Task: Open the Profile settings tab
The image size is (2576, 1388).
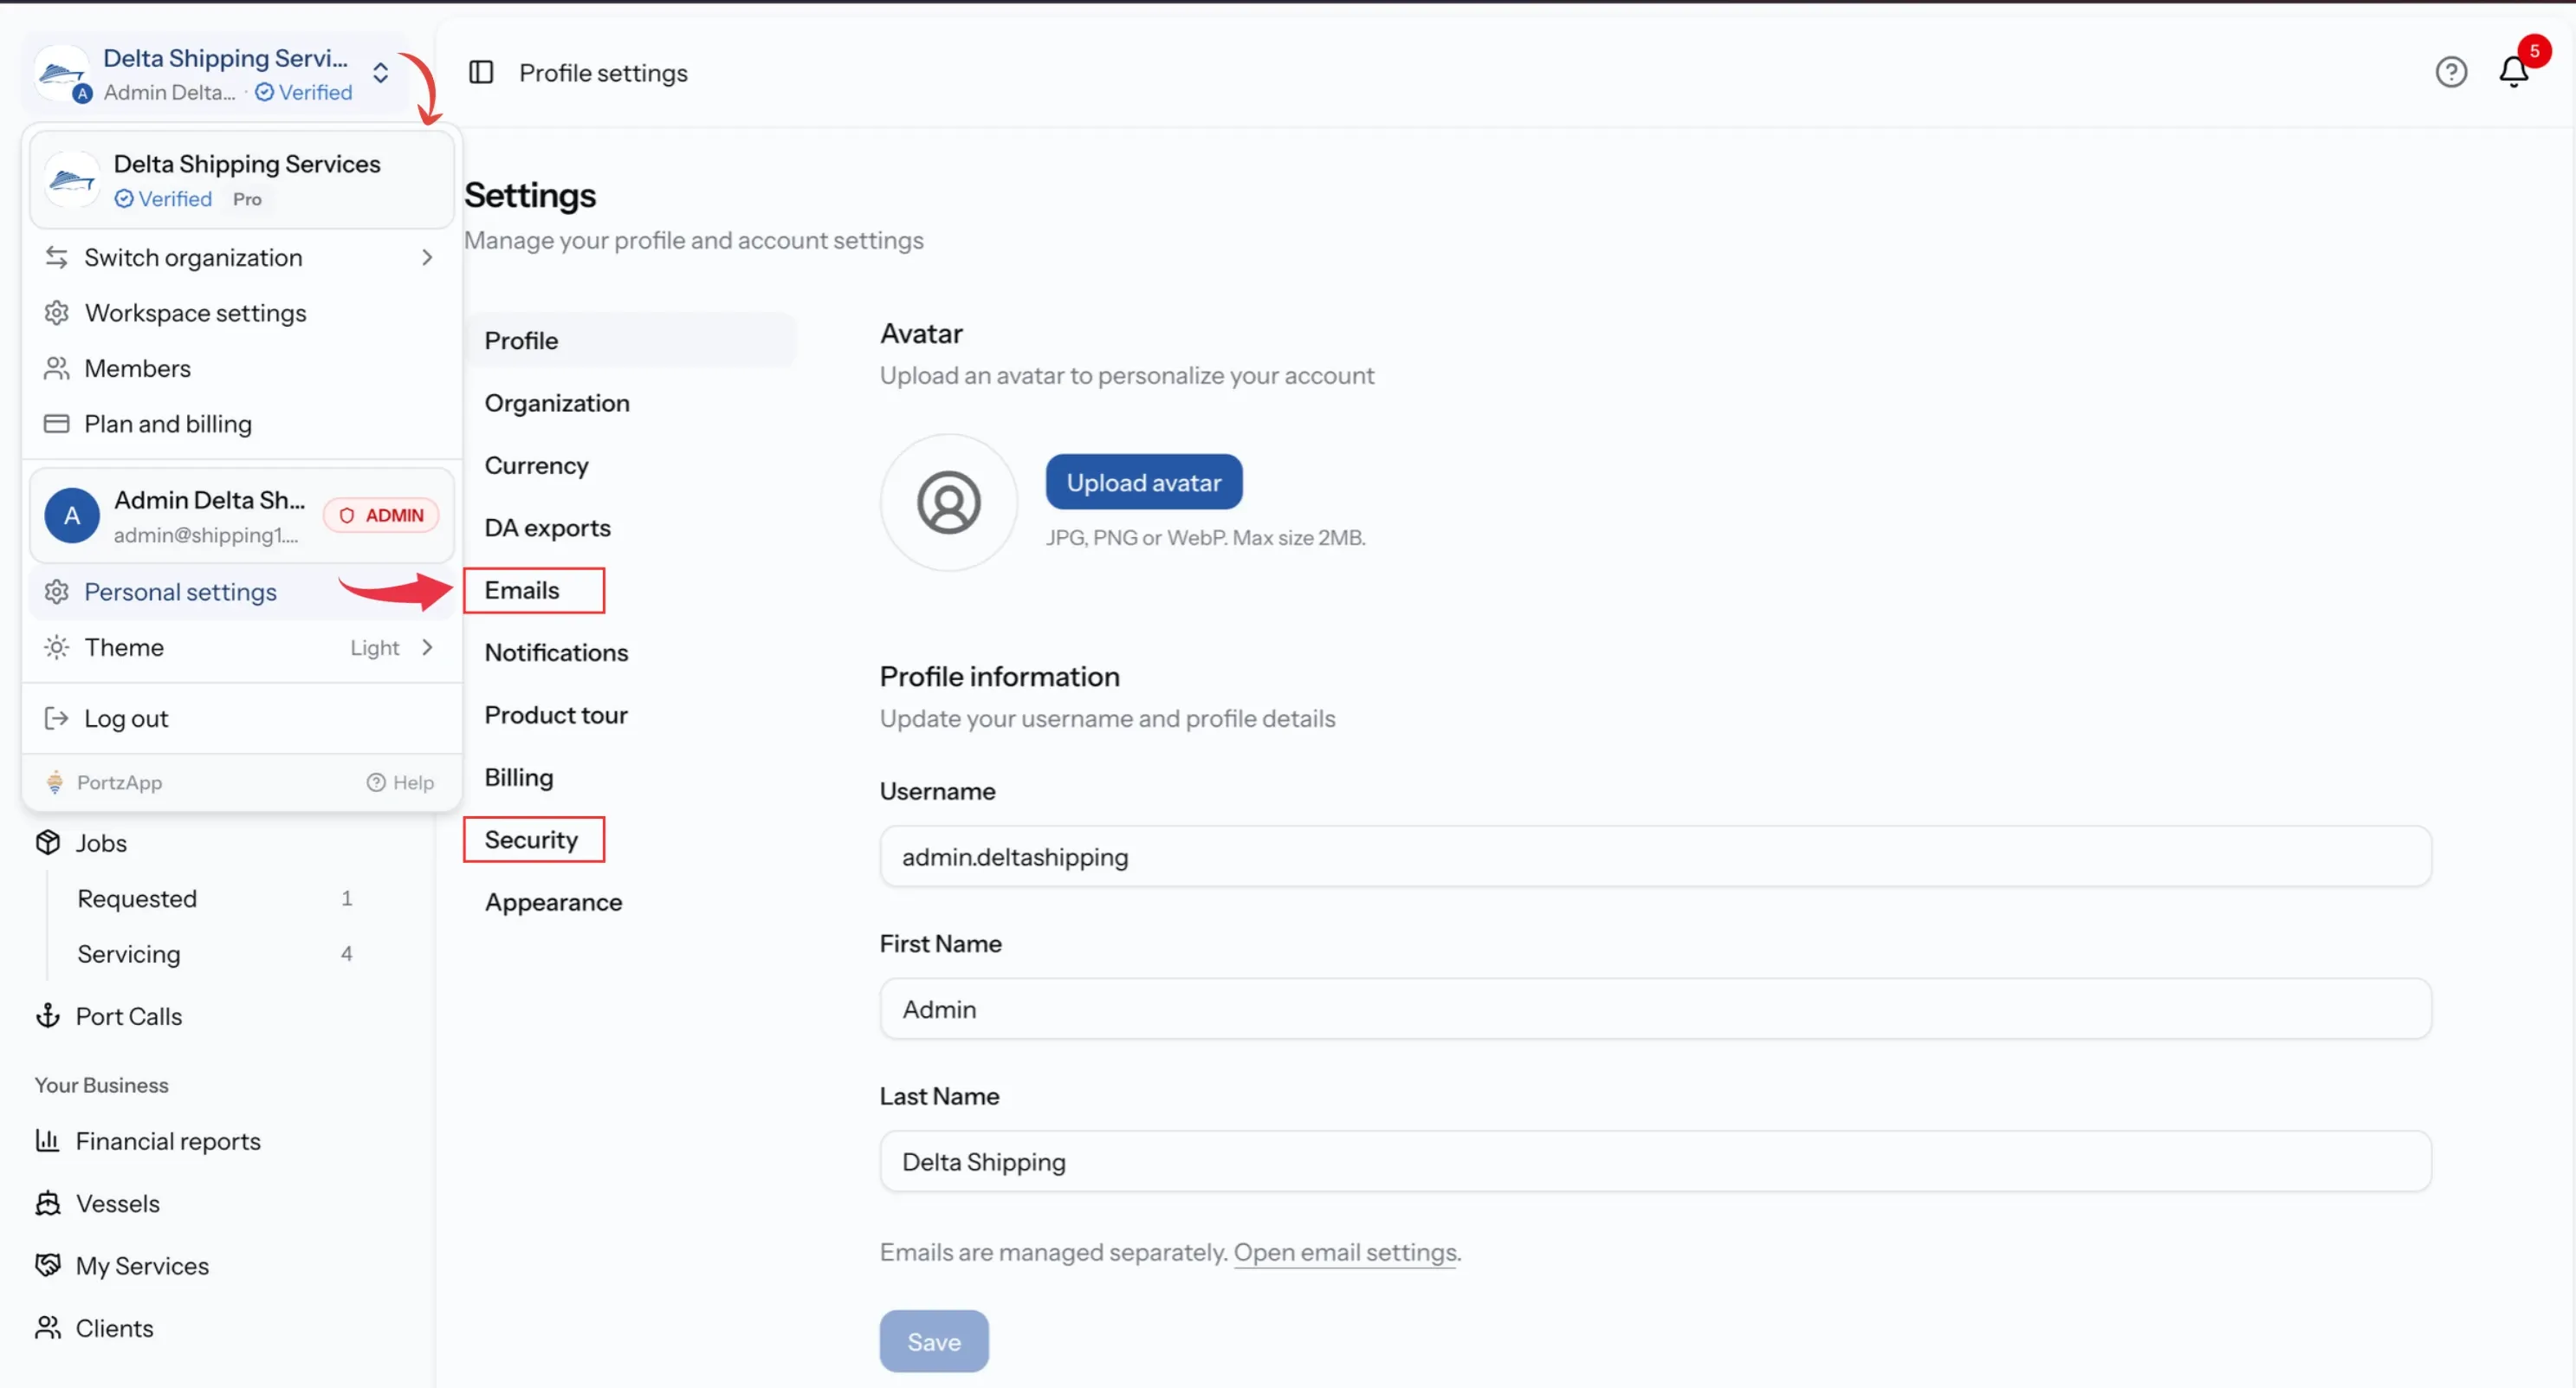Action: tap(630, 340)
